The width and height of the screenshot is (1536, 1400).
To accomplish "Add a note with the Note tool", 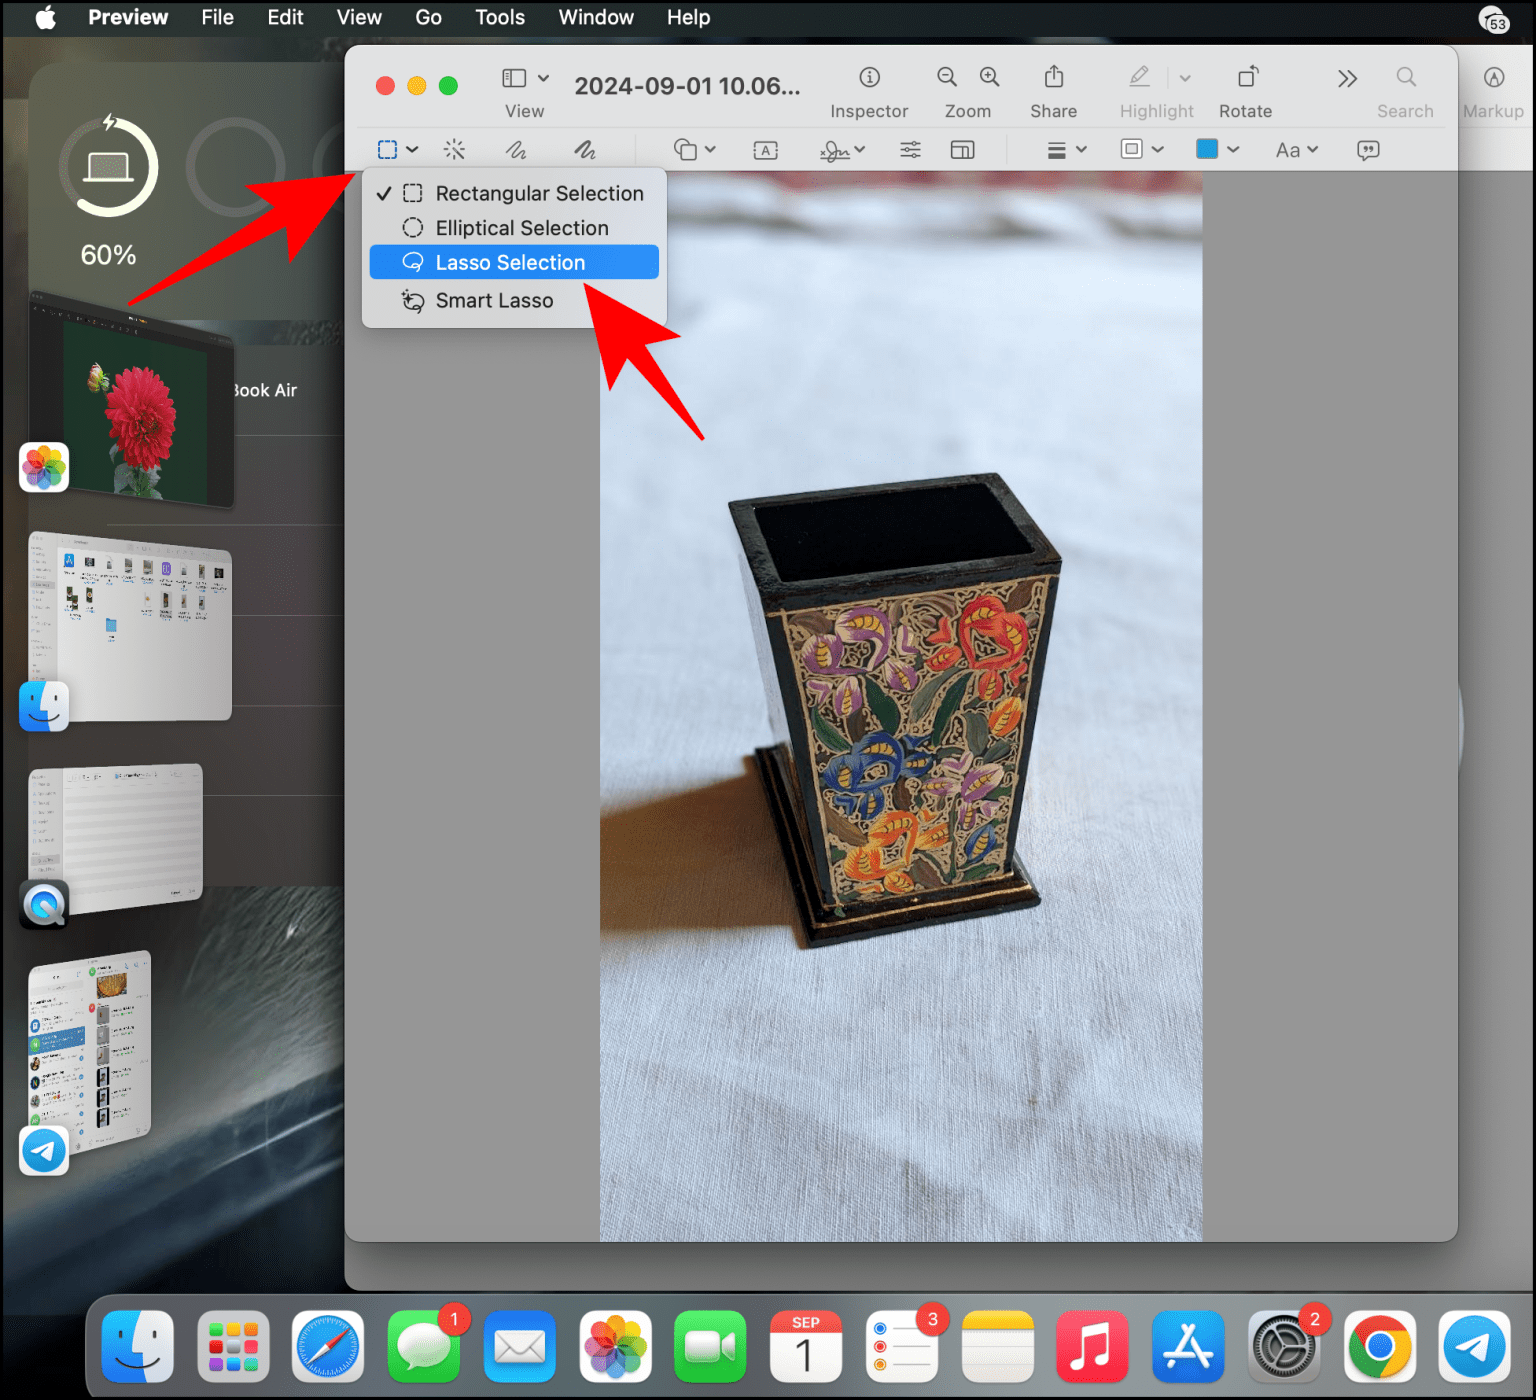I will click(1368, 150).
